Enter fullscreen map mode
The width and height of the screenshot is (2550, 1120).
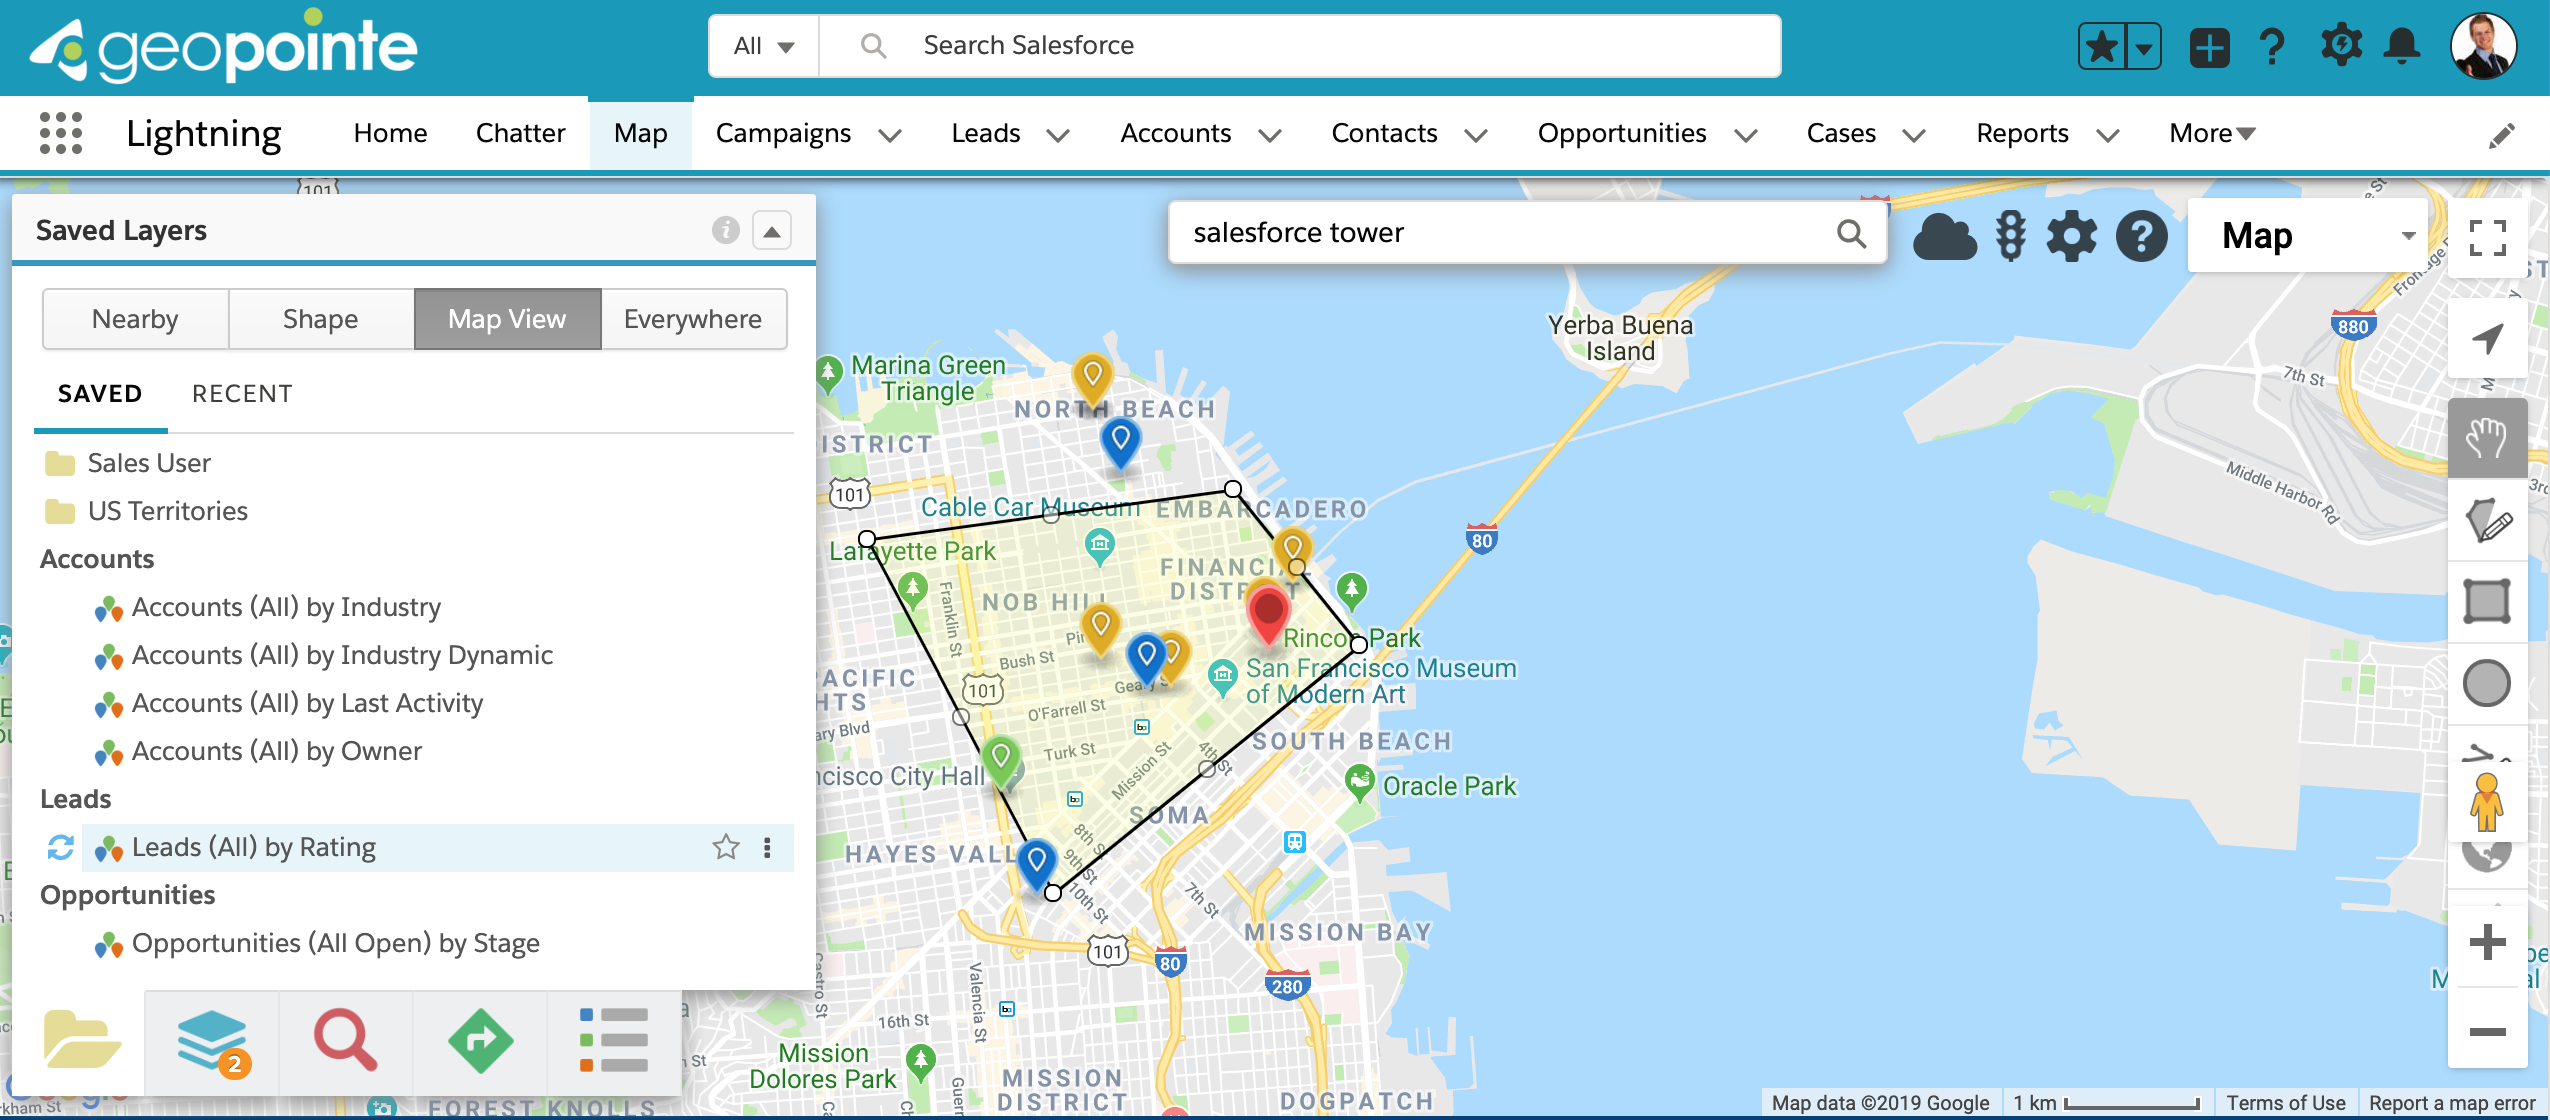tap(2487, 238)
